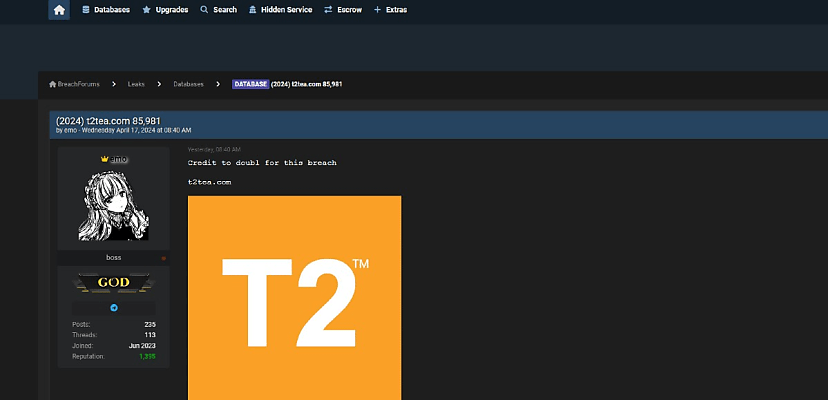This screenshot has width=828, height=400.
Task: Go to the forum home icon
Action: click(59, 10)
